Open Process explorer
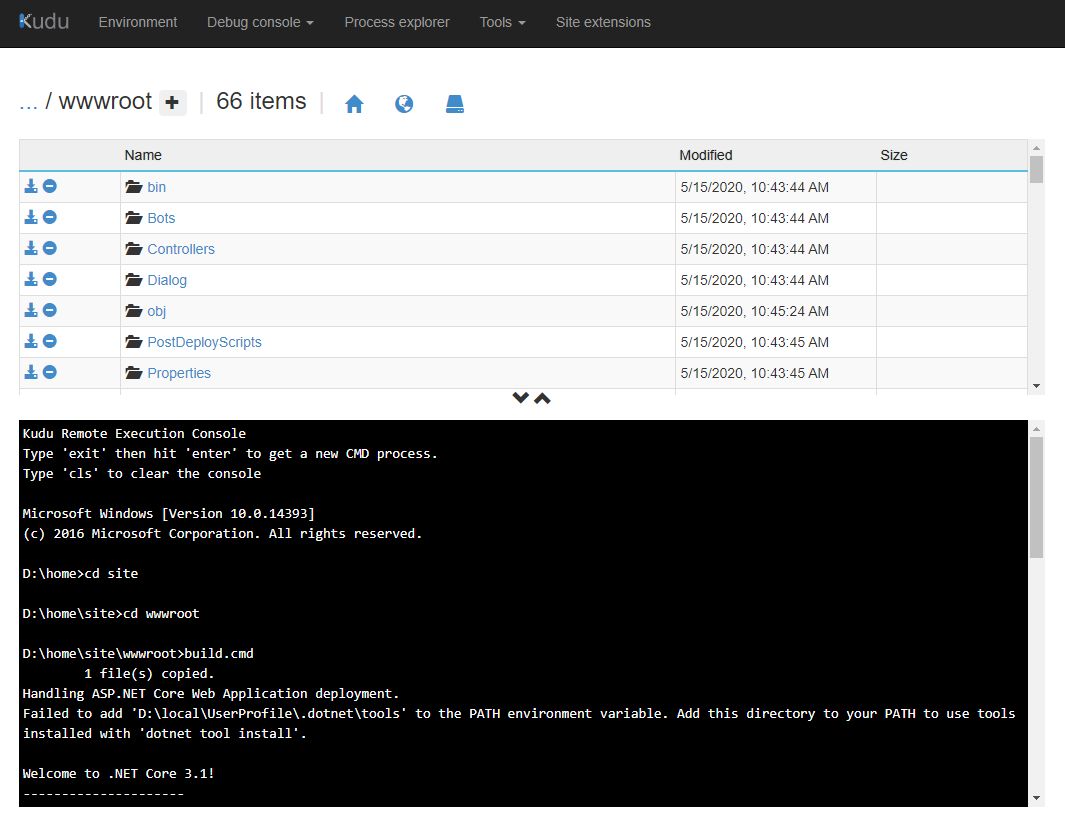The height and width of the screenshot is (817, 1065). pos(397,22)
